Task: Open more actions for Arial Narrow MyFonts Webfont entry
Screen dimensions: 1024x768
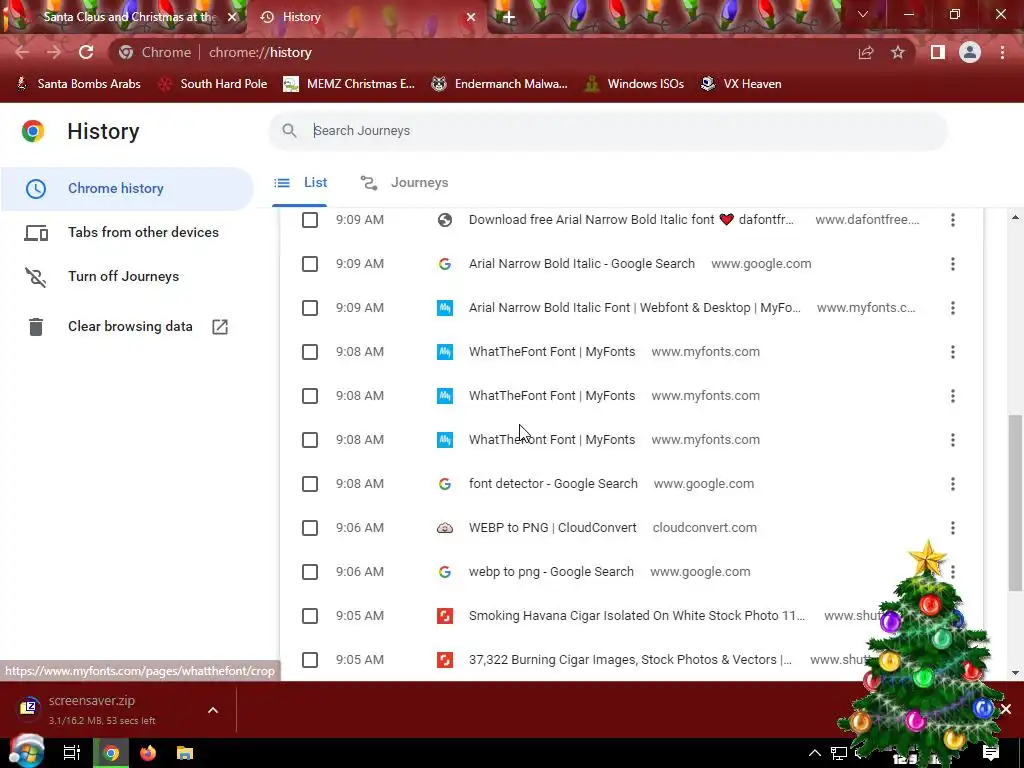Action: [x=953, y=308]
